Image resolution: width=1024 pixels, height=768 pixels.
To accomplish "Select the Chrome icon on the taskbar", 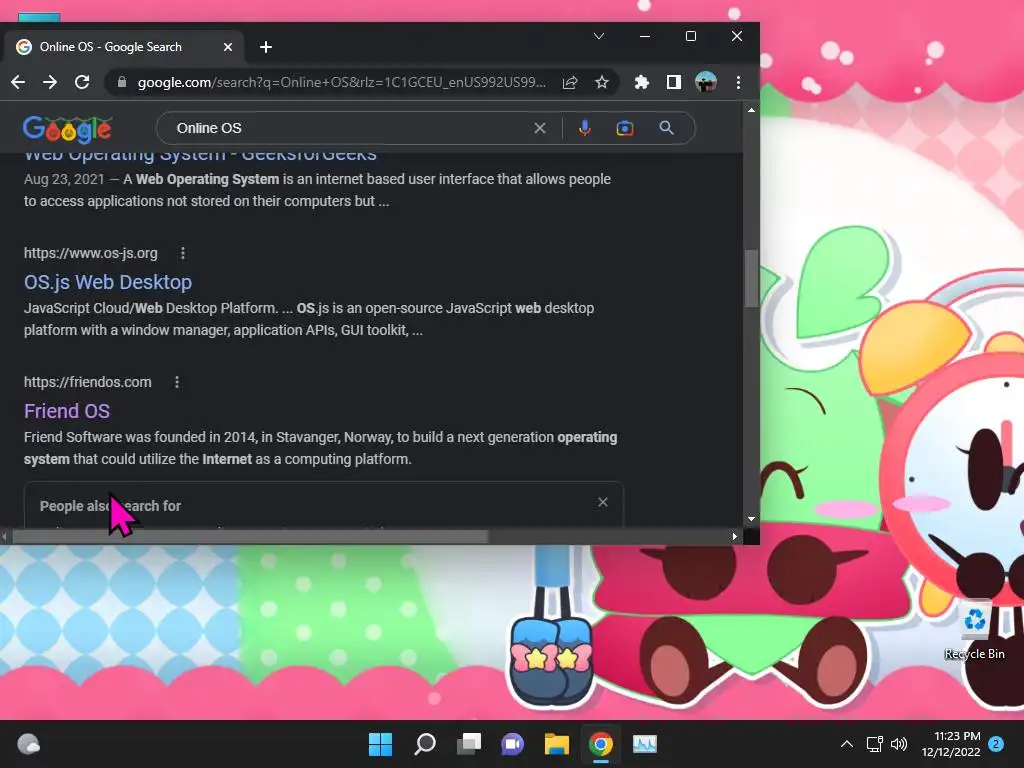I will (x=601, y=744).
